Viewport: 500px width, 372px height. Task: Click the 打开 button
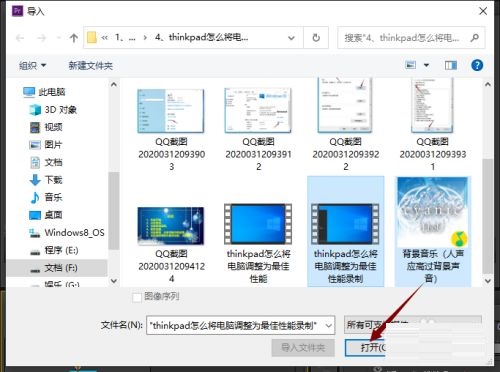click(x=366, y=348)
